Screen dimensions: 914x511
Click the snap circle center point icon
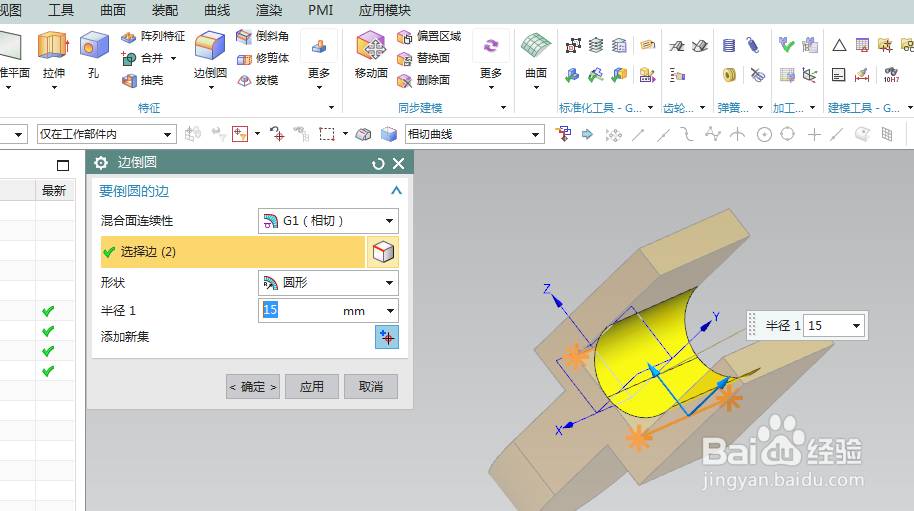764,135
